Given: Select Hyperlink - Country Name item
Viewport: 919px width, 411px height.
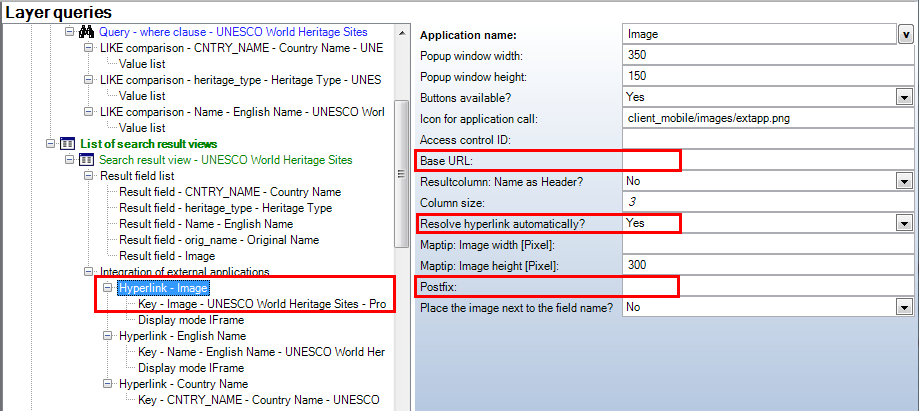Looking at the screenshot, I should click(x=183, y=384).
